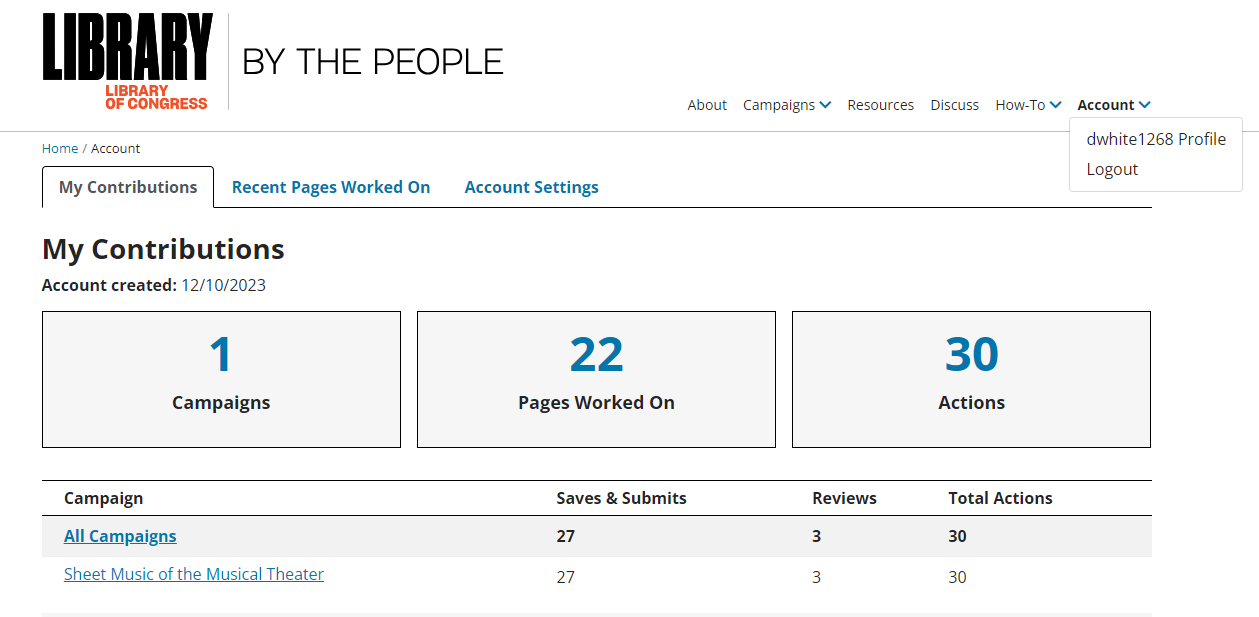Click the Account created date 12/10/2023
Viewport: 1259px width, 617px height.
point(223,285)
